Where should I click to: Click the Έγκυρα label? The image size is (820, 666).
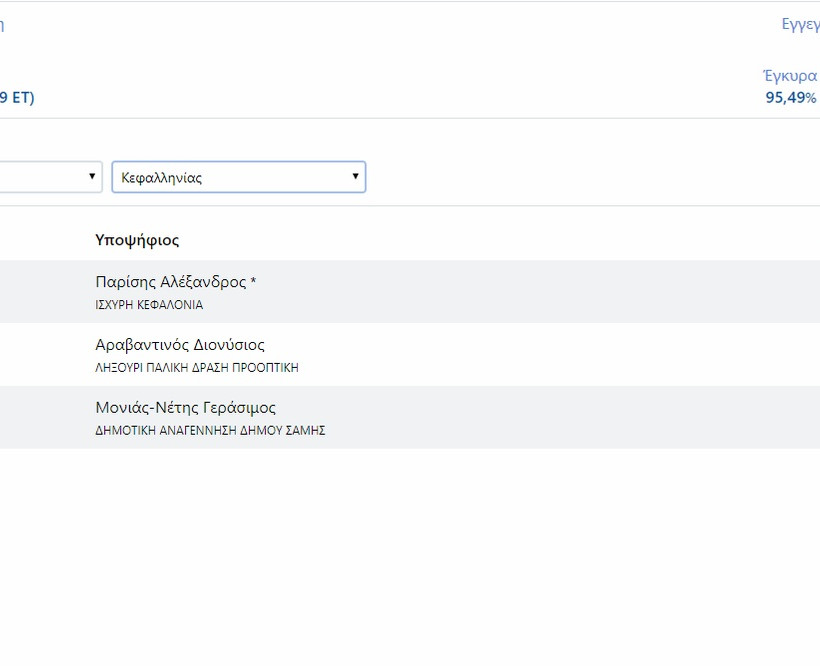pos(790,76)
